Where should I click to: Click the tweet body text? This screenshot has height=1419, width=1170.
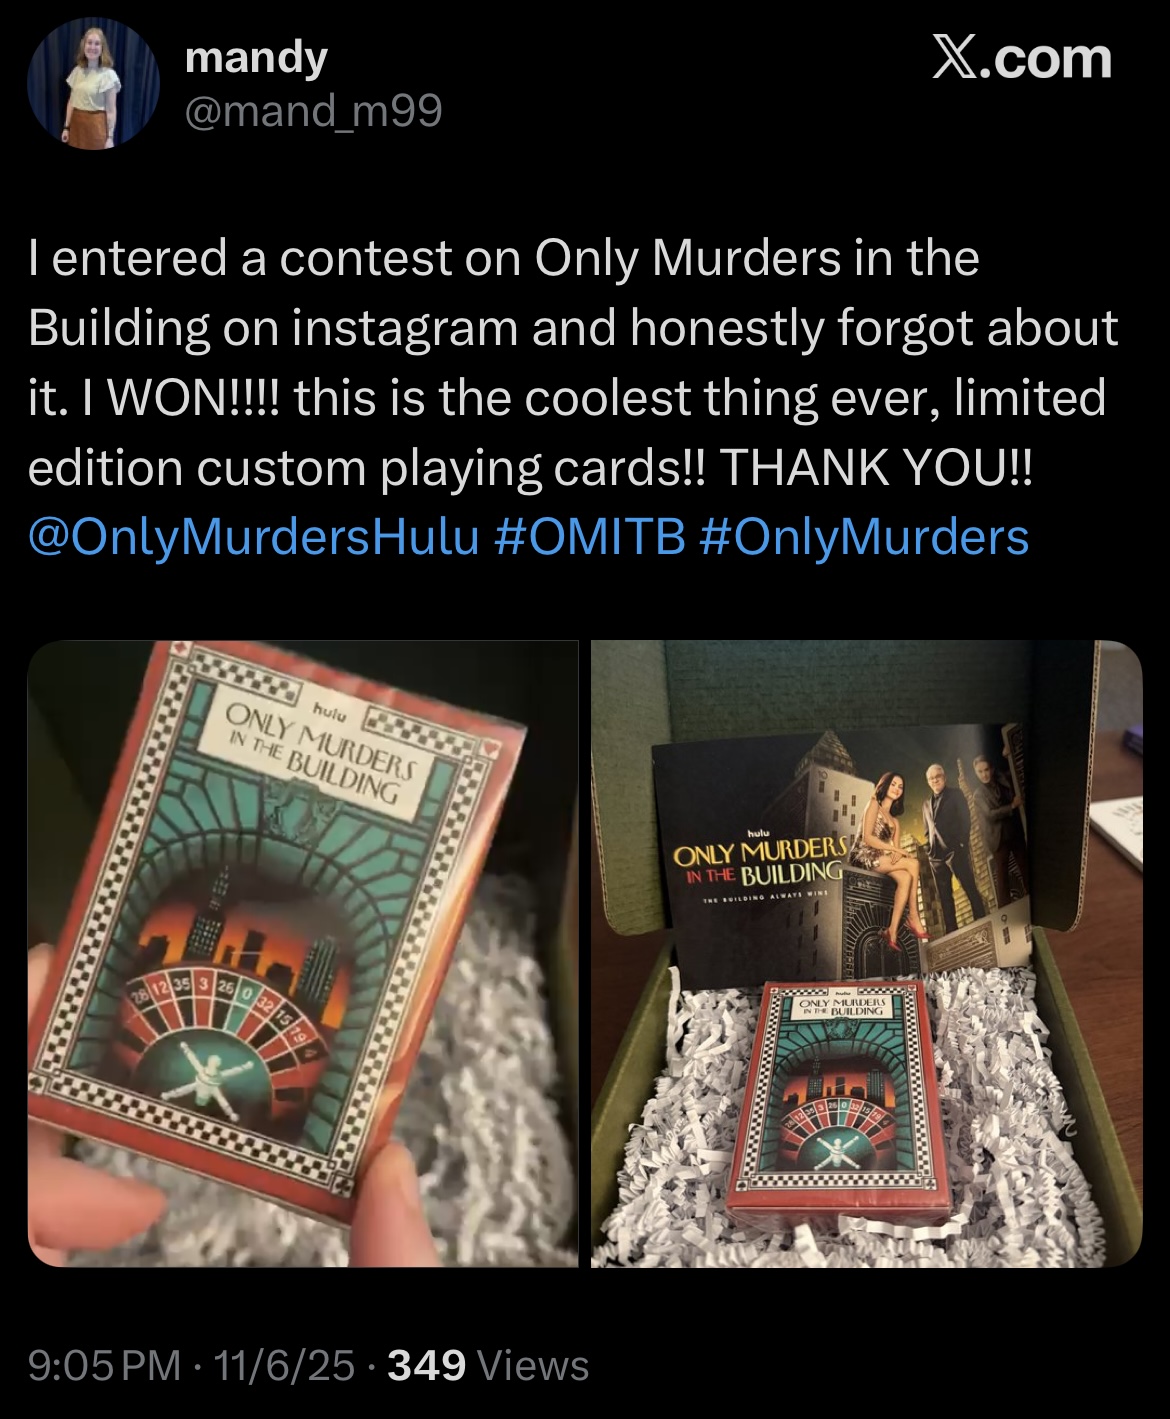coord(573,397)
